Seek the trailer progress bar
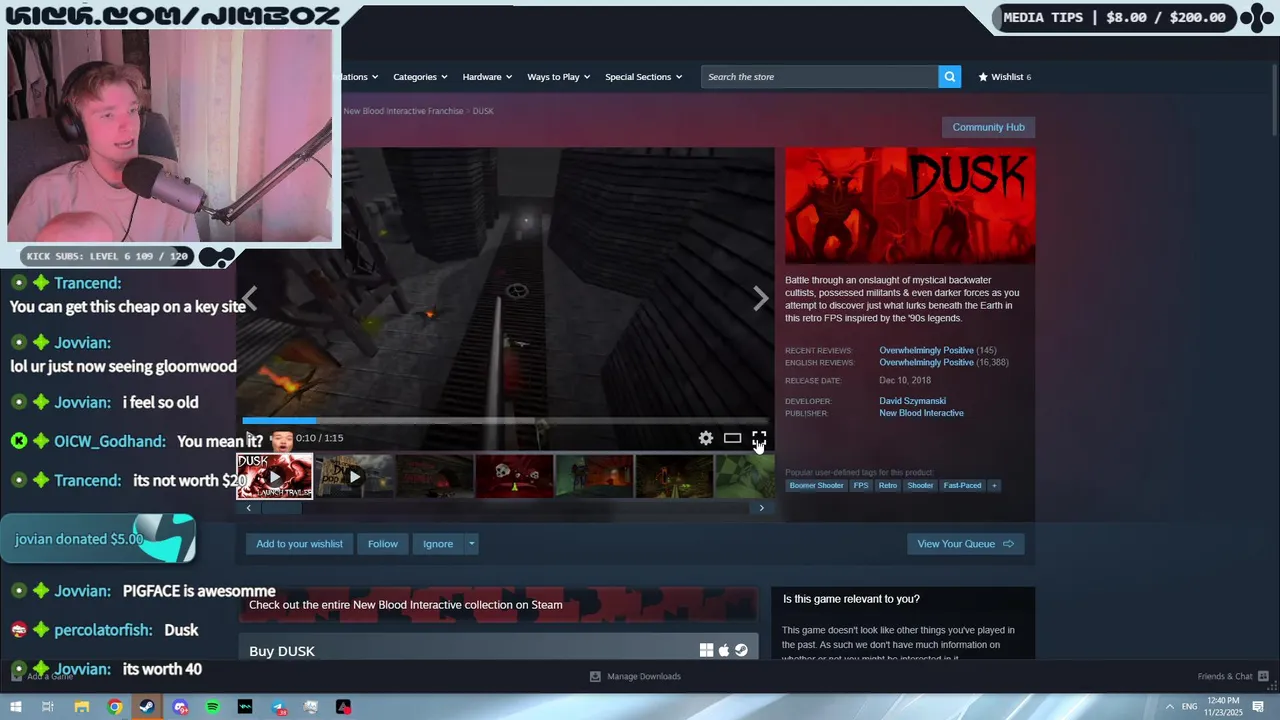1280x720 pixels. [505, 421]
